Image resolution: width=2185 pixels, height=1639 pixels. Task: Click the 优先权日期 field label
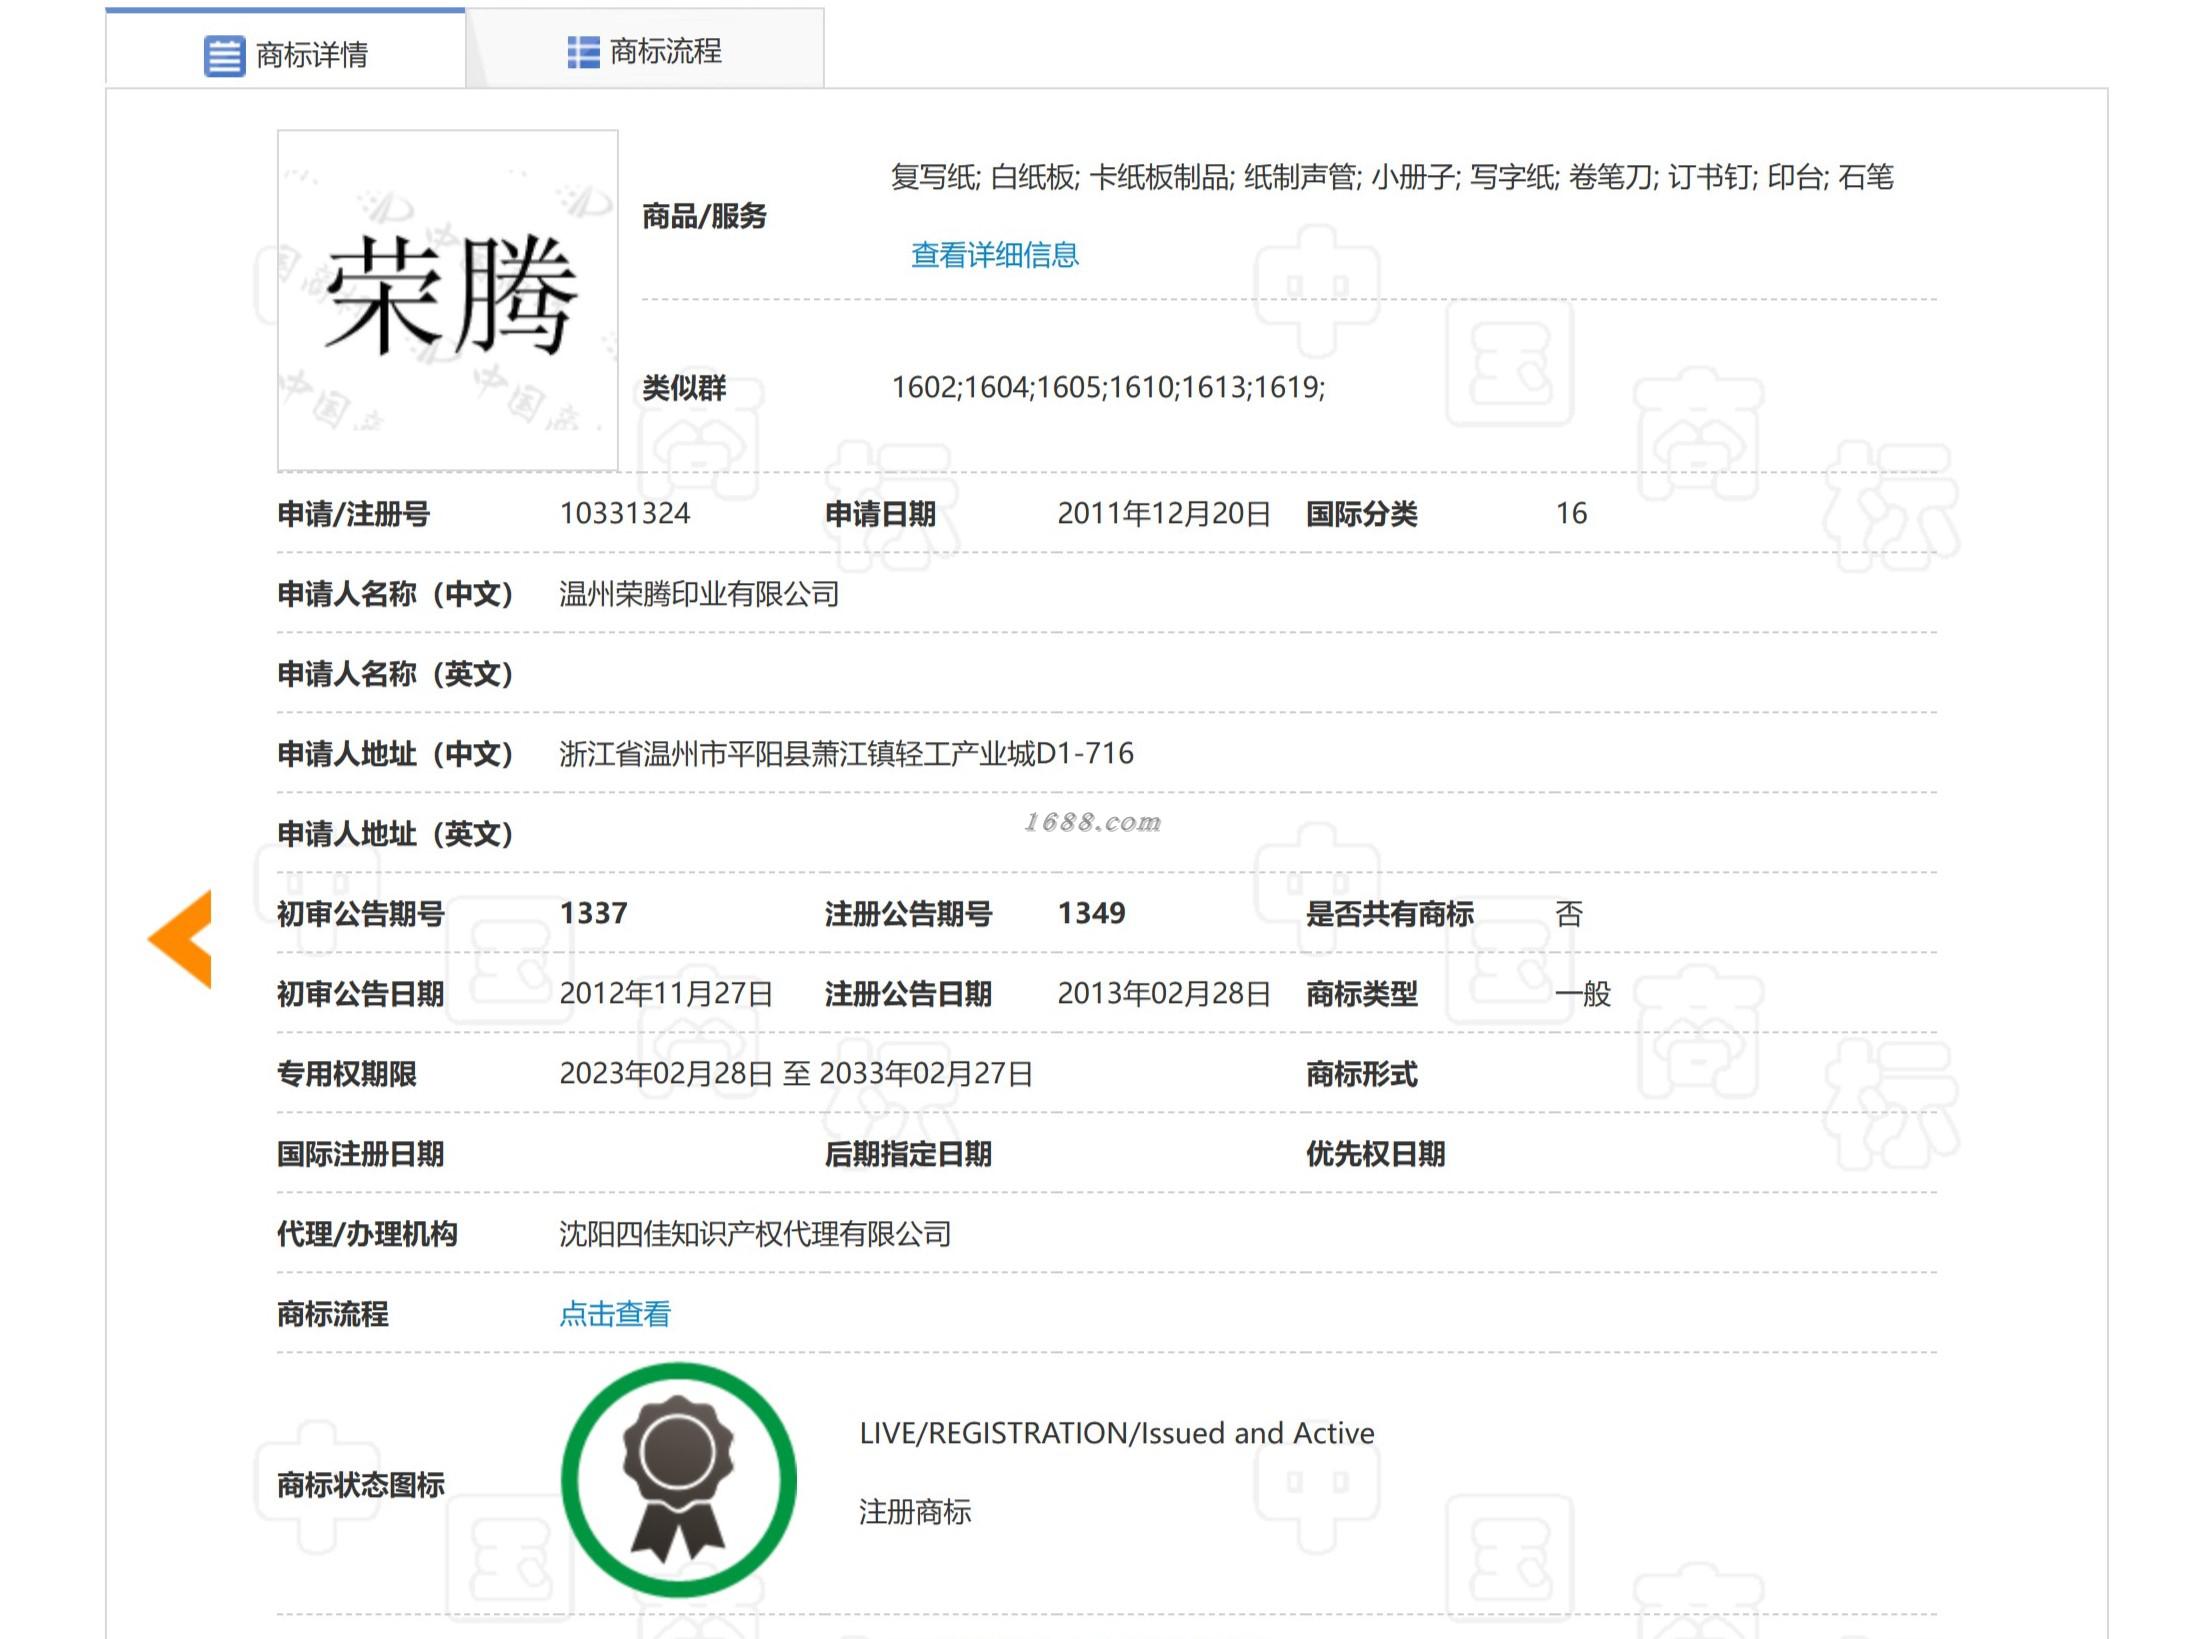1375,1154
